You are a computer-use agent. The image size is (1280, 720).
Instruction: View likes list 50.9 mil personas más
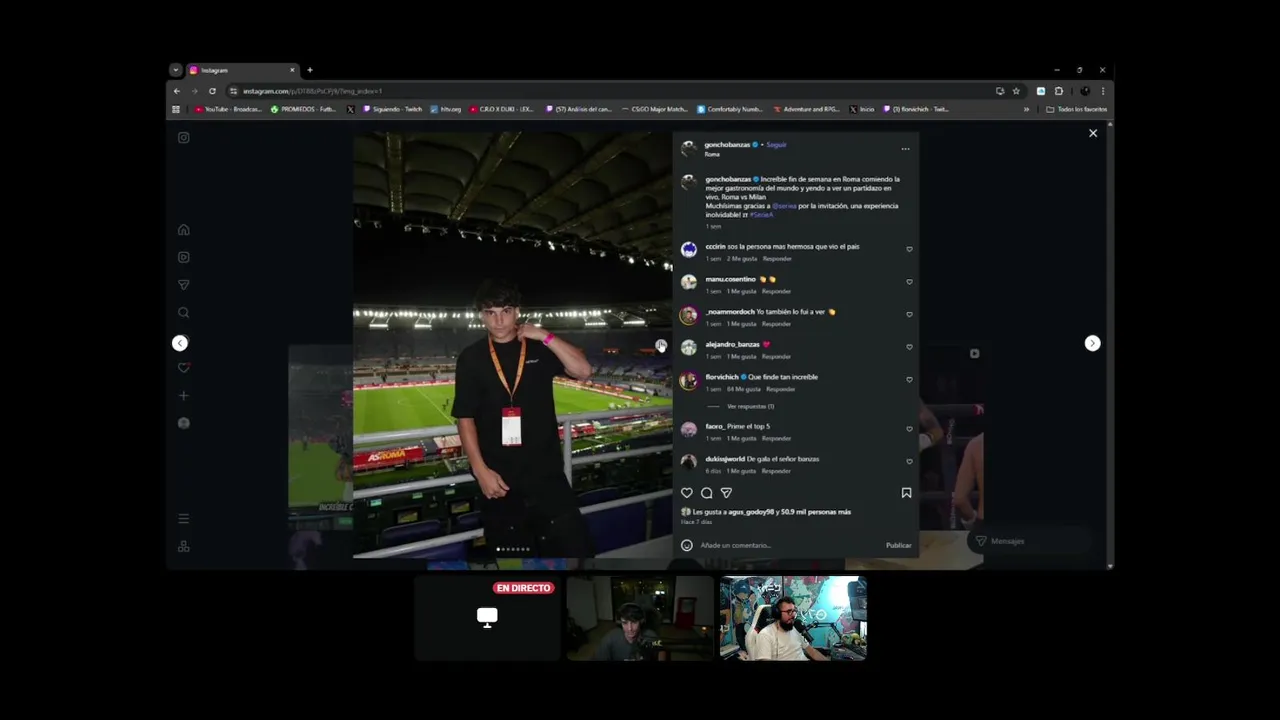pyautogui.click(x=816, y=512)
